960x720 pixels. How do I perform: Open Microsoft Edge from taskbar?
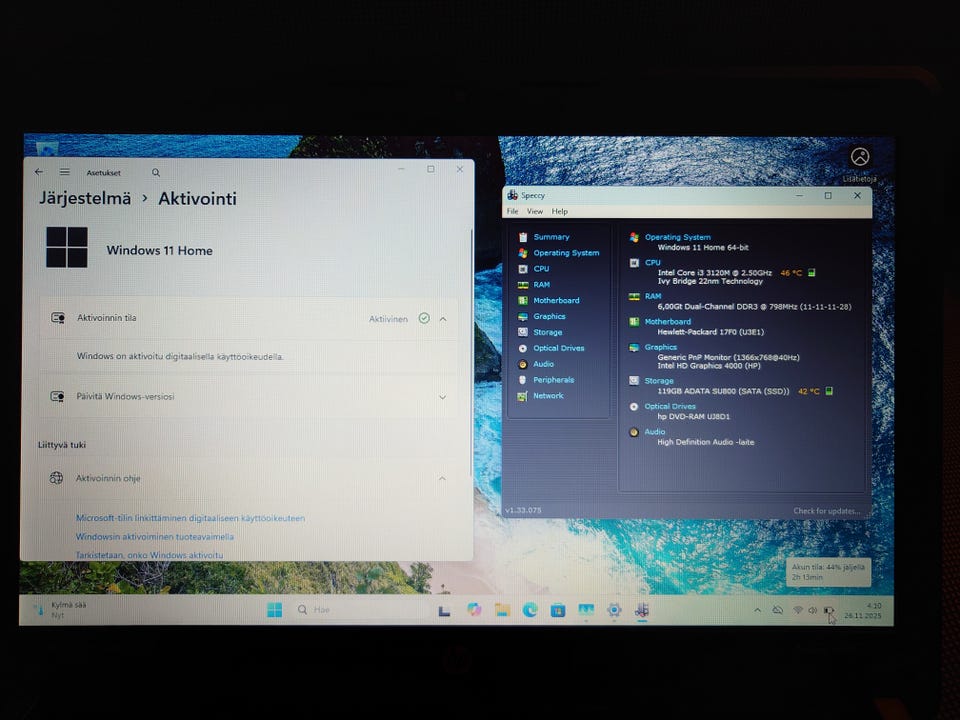coord(530,610)
